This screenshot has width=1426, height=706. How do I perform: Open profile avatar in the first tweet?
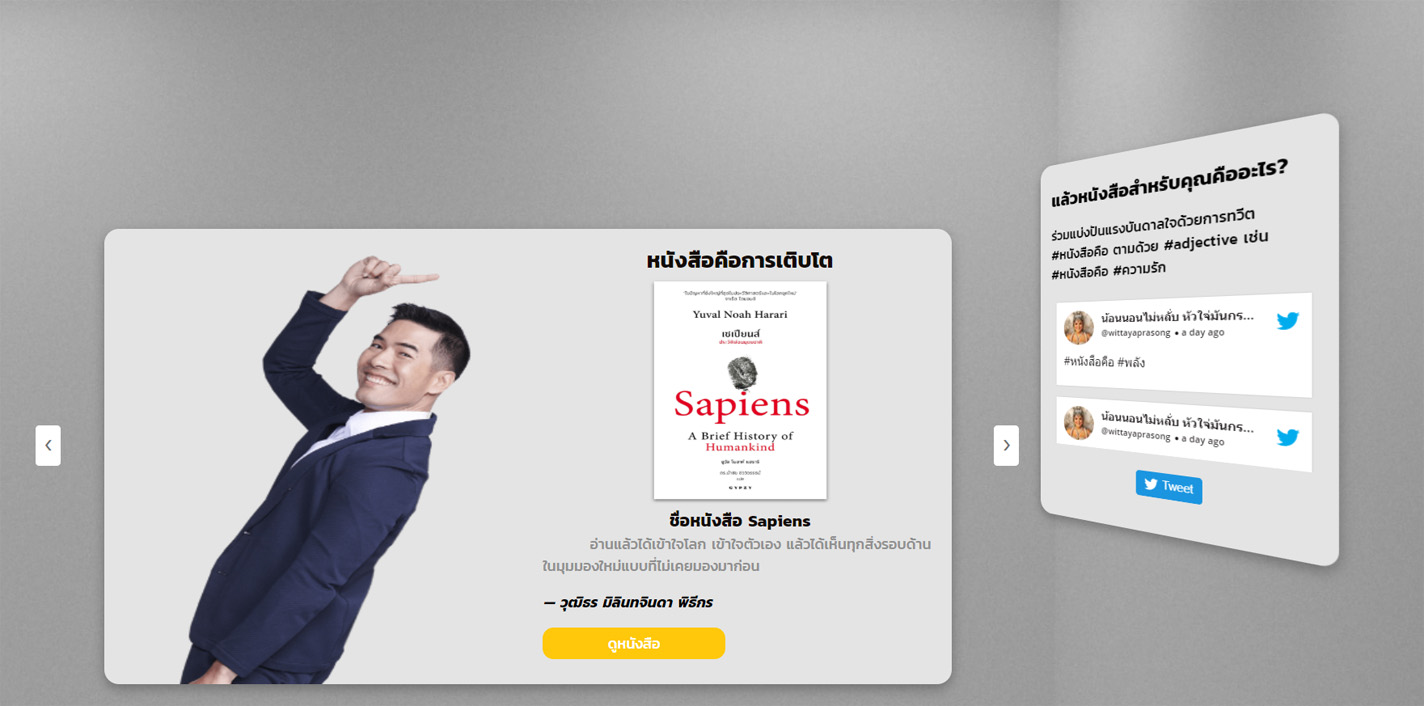pyautogui.click(x=1079, y=327)
